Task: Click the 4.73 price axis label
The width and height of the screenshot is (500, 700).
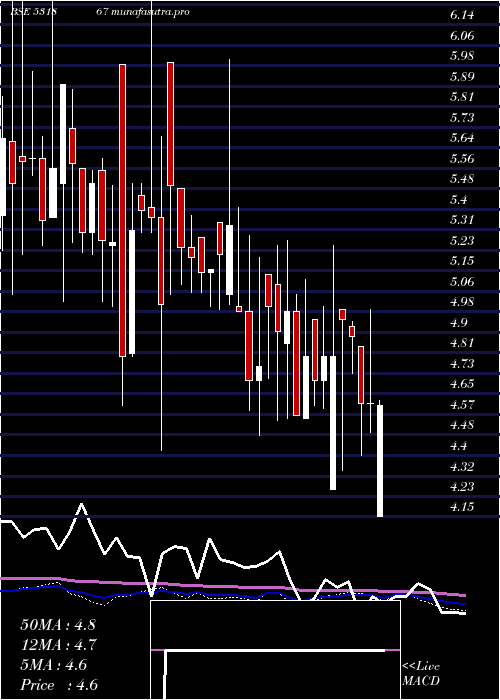Action: [x=462, y=364]
